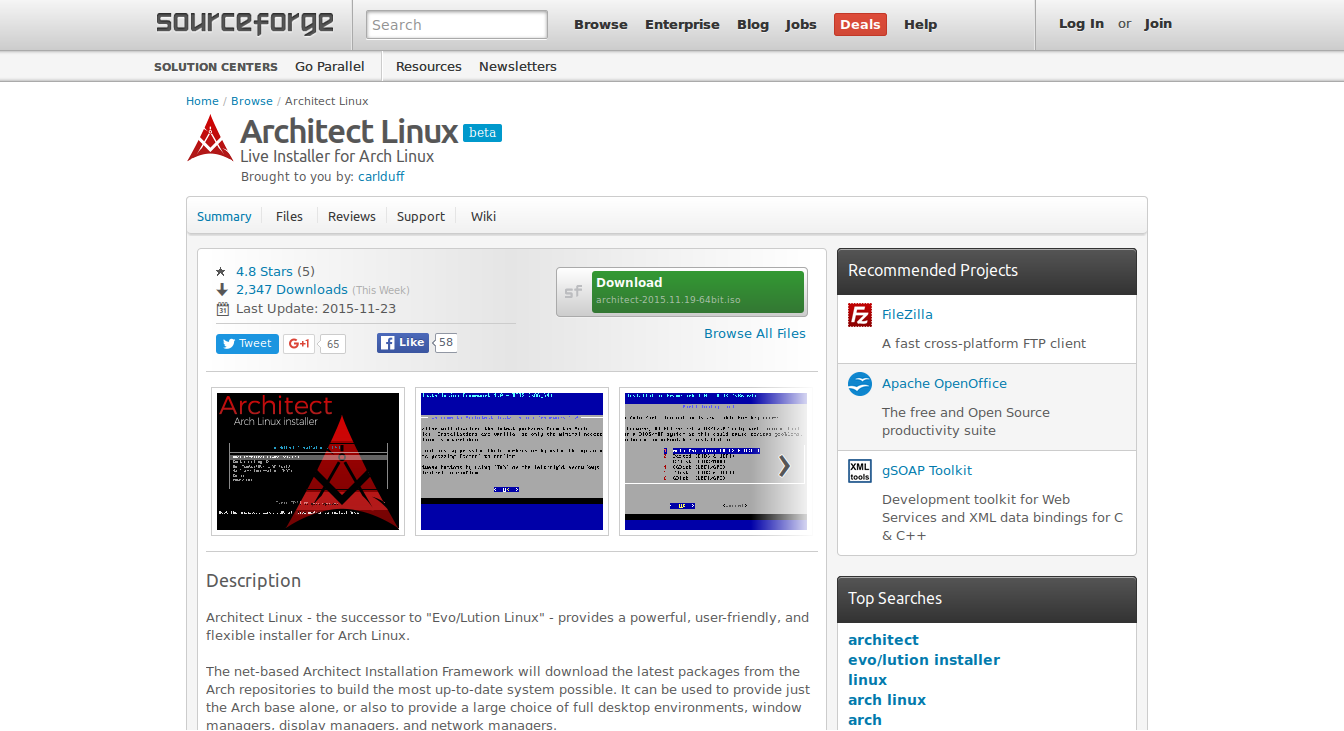Go to Browse in the breadcrumb
Image resolution: width=1344 pixels, height=731 pixels.
click(252, 101)
